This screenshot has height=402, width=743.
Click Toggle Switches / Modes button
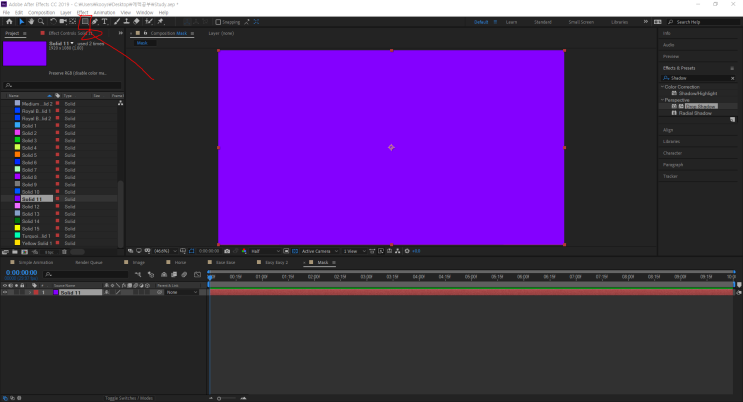click(129, 398)
